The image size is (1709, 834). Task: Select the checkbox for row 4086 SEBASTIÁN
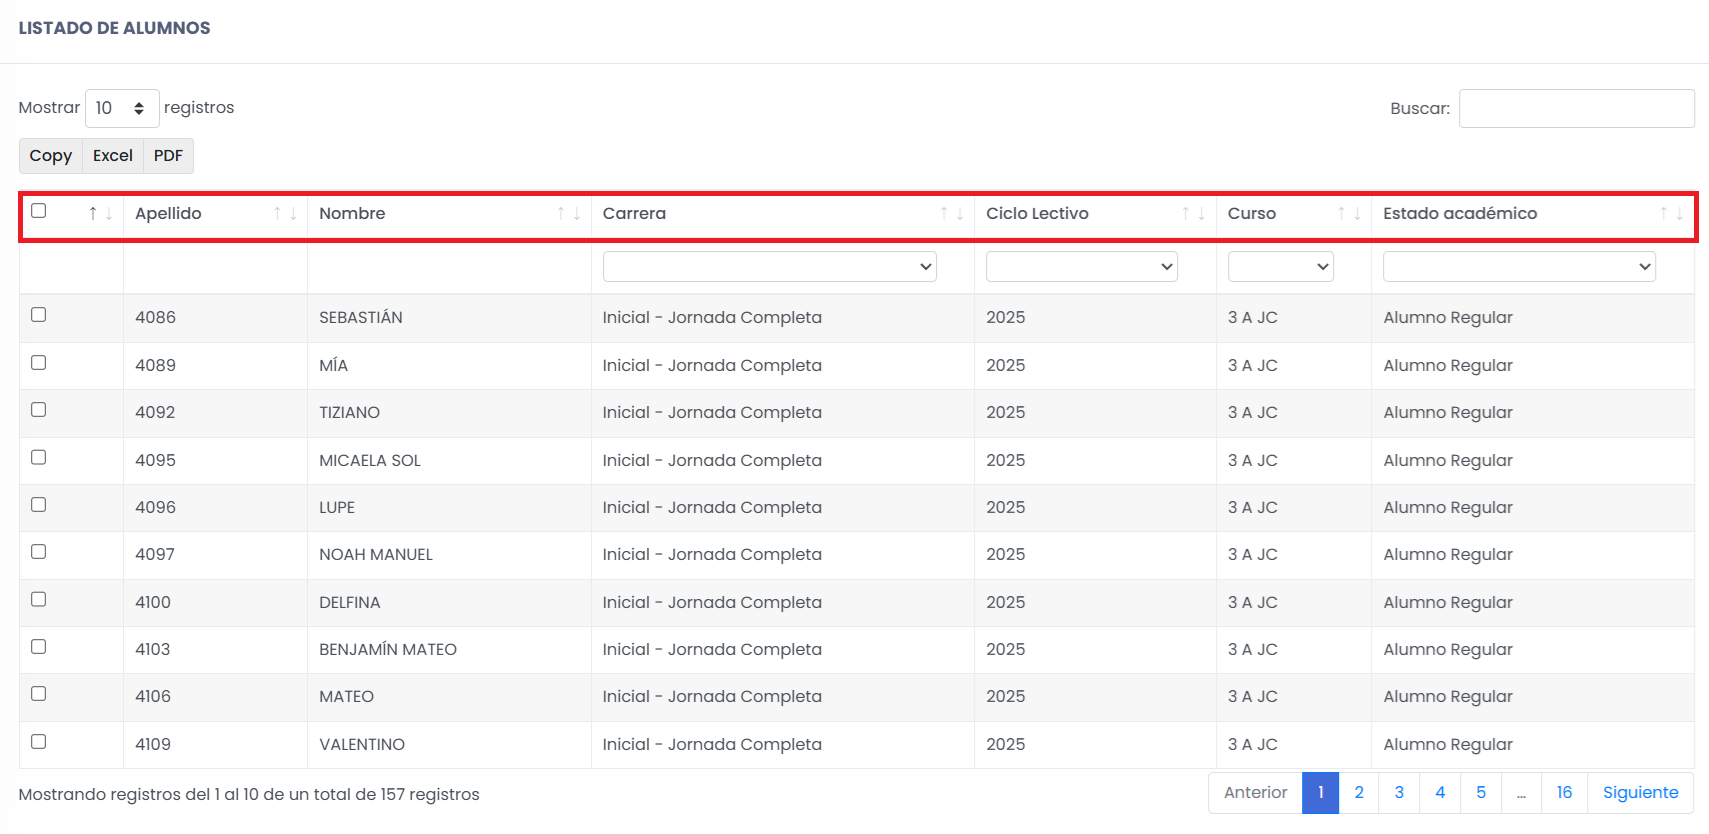[x=39, y=315]
